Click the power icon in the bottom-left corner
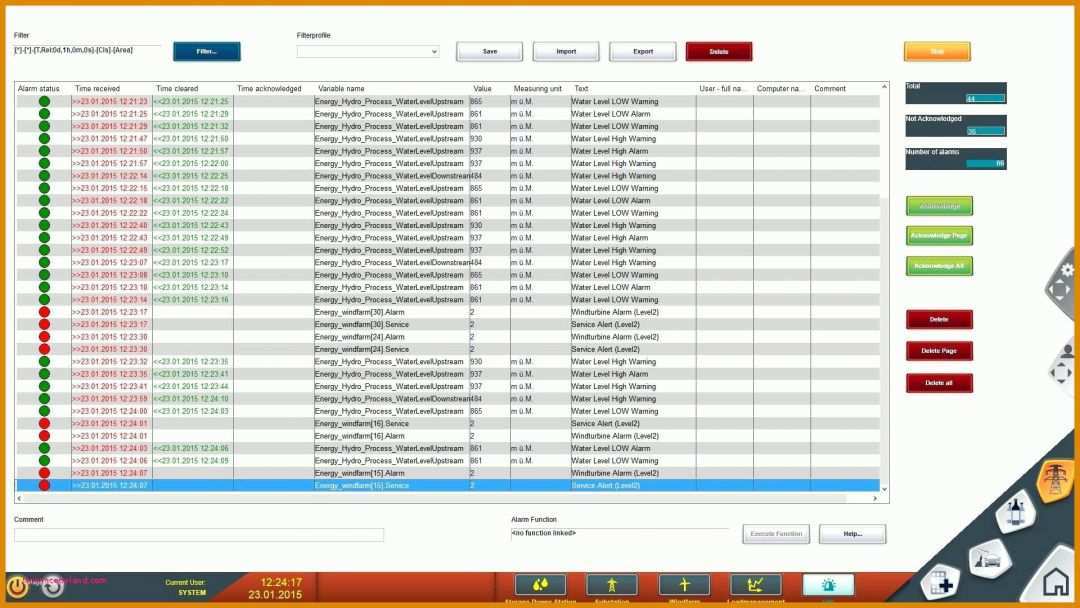The width and height of the screenshot is (1080, 608). [x=17, y=586]
